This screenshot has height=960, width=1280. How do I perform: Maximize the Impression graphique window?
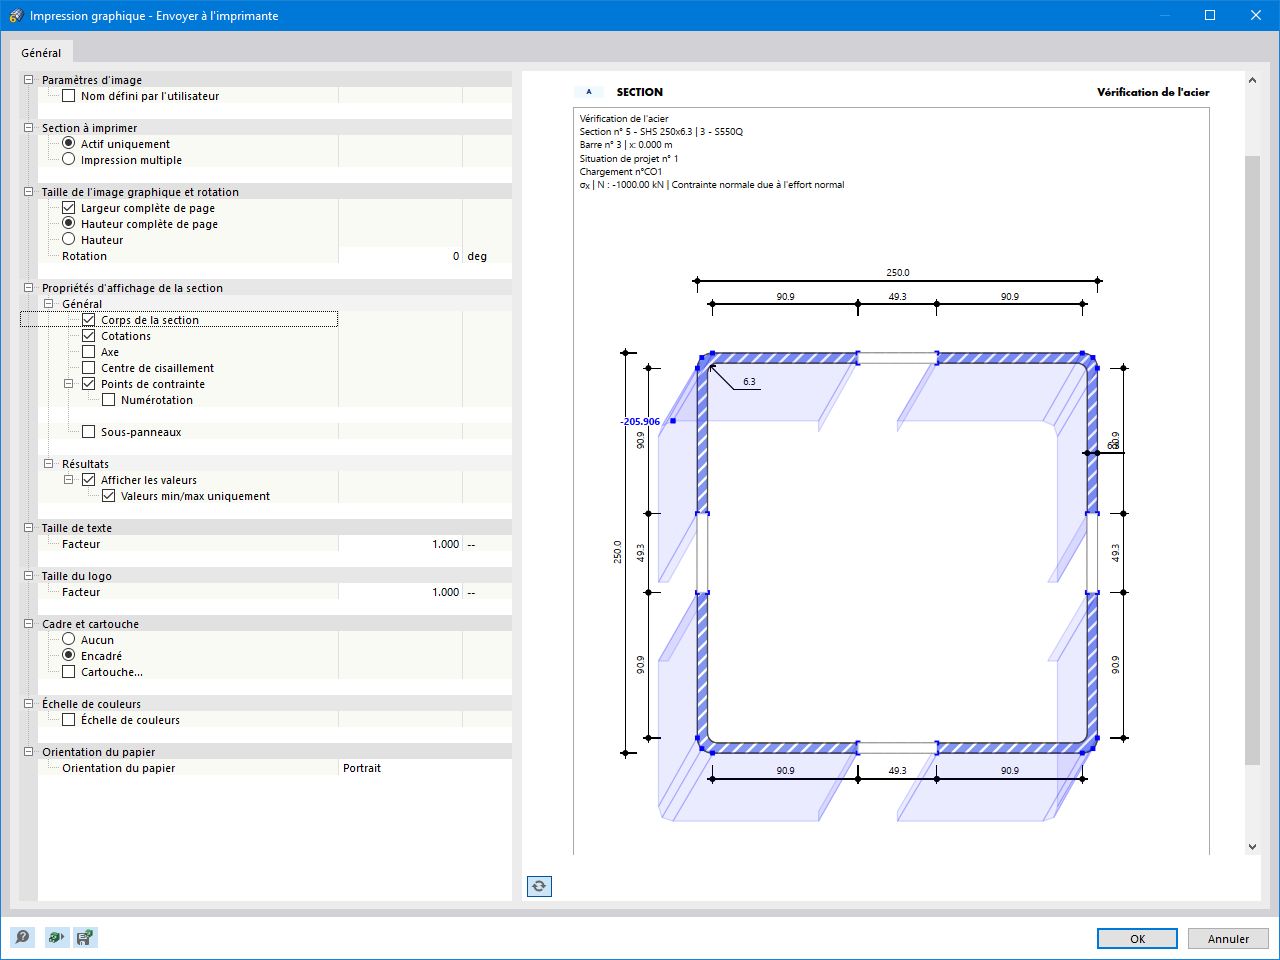(x=1210, y=15)
